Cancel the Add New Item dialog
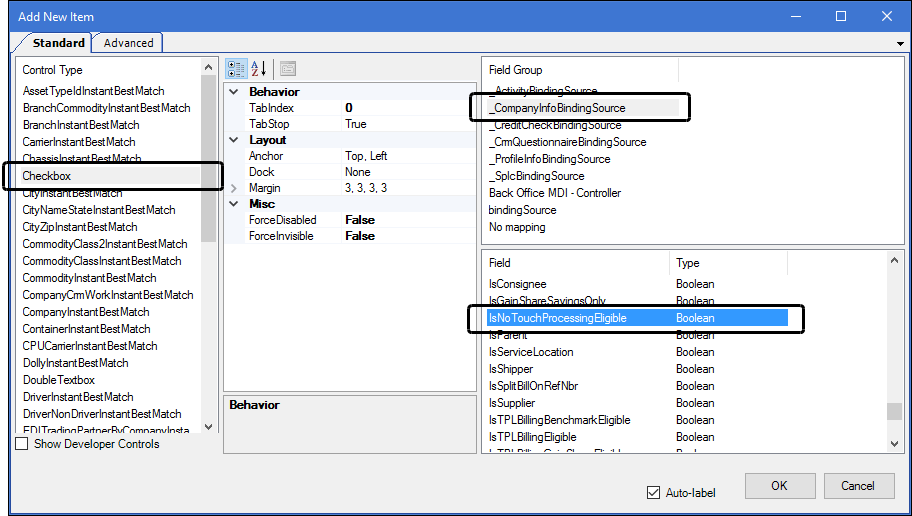 (x=858, y=486)
